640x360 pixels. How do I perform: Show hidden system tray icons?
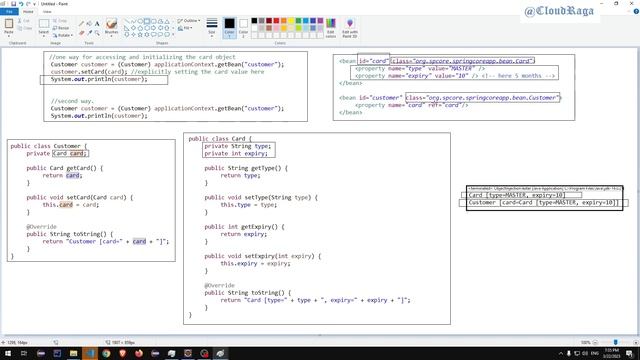(561, 353)
